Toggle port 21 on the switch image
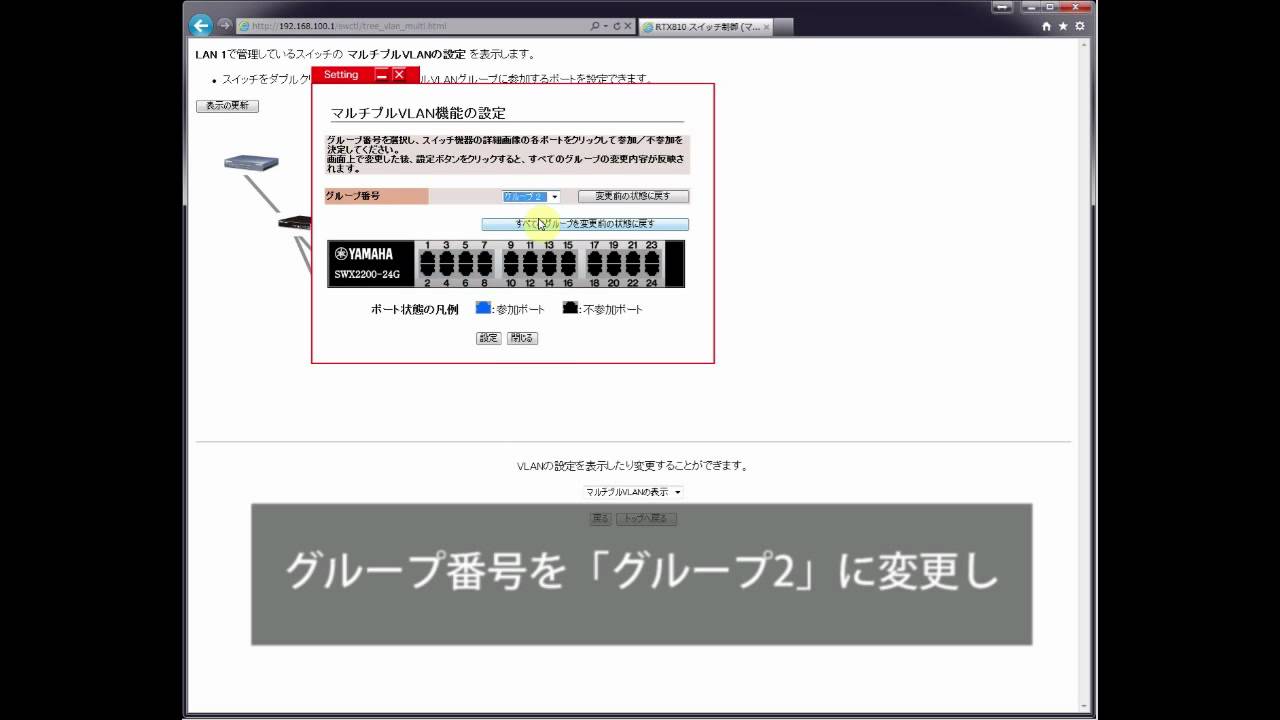The image size is (1280, 720). pos(632,257)
